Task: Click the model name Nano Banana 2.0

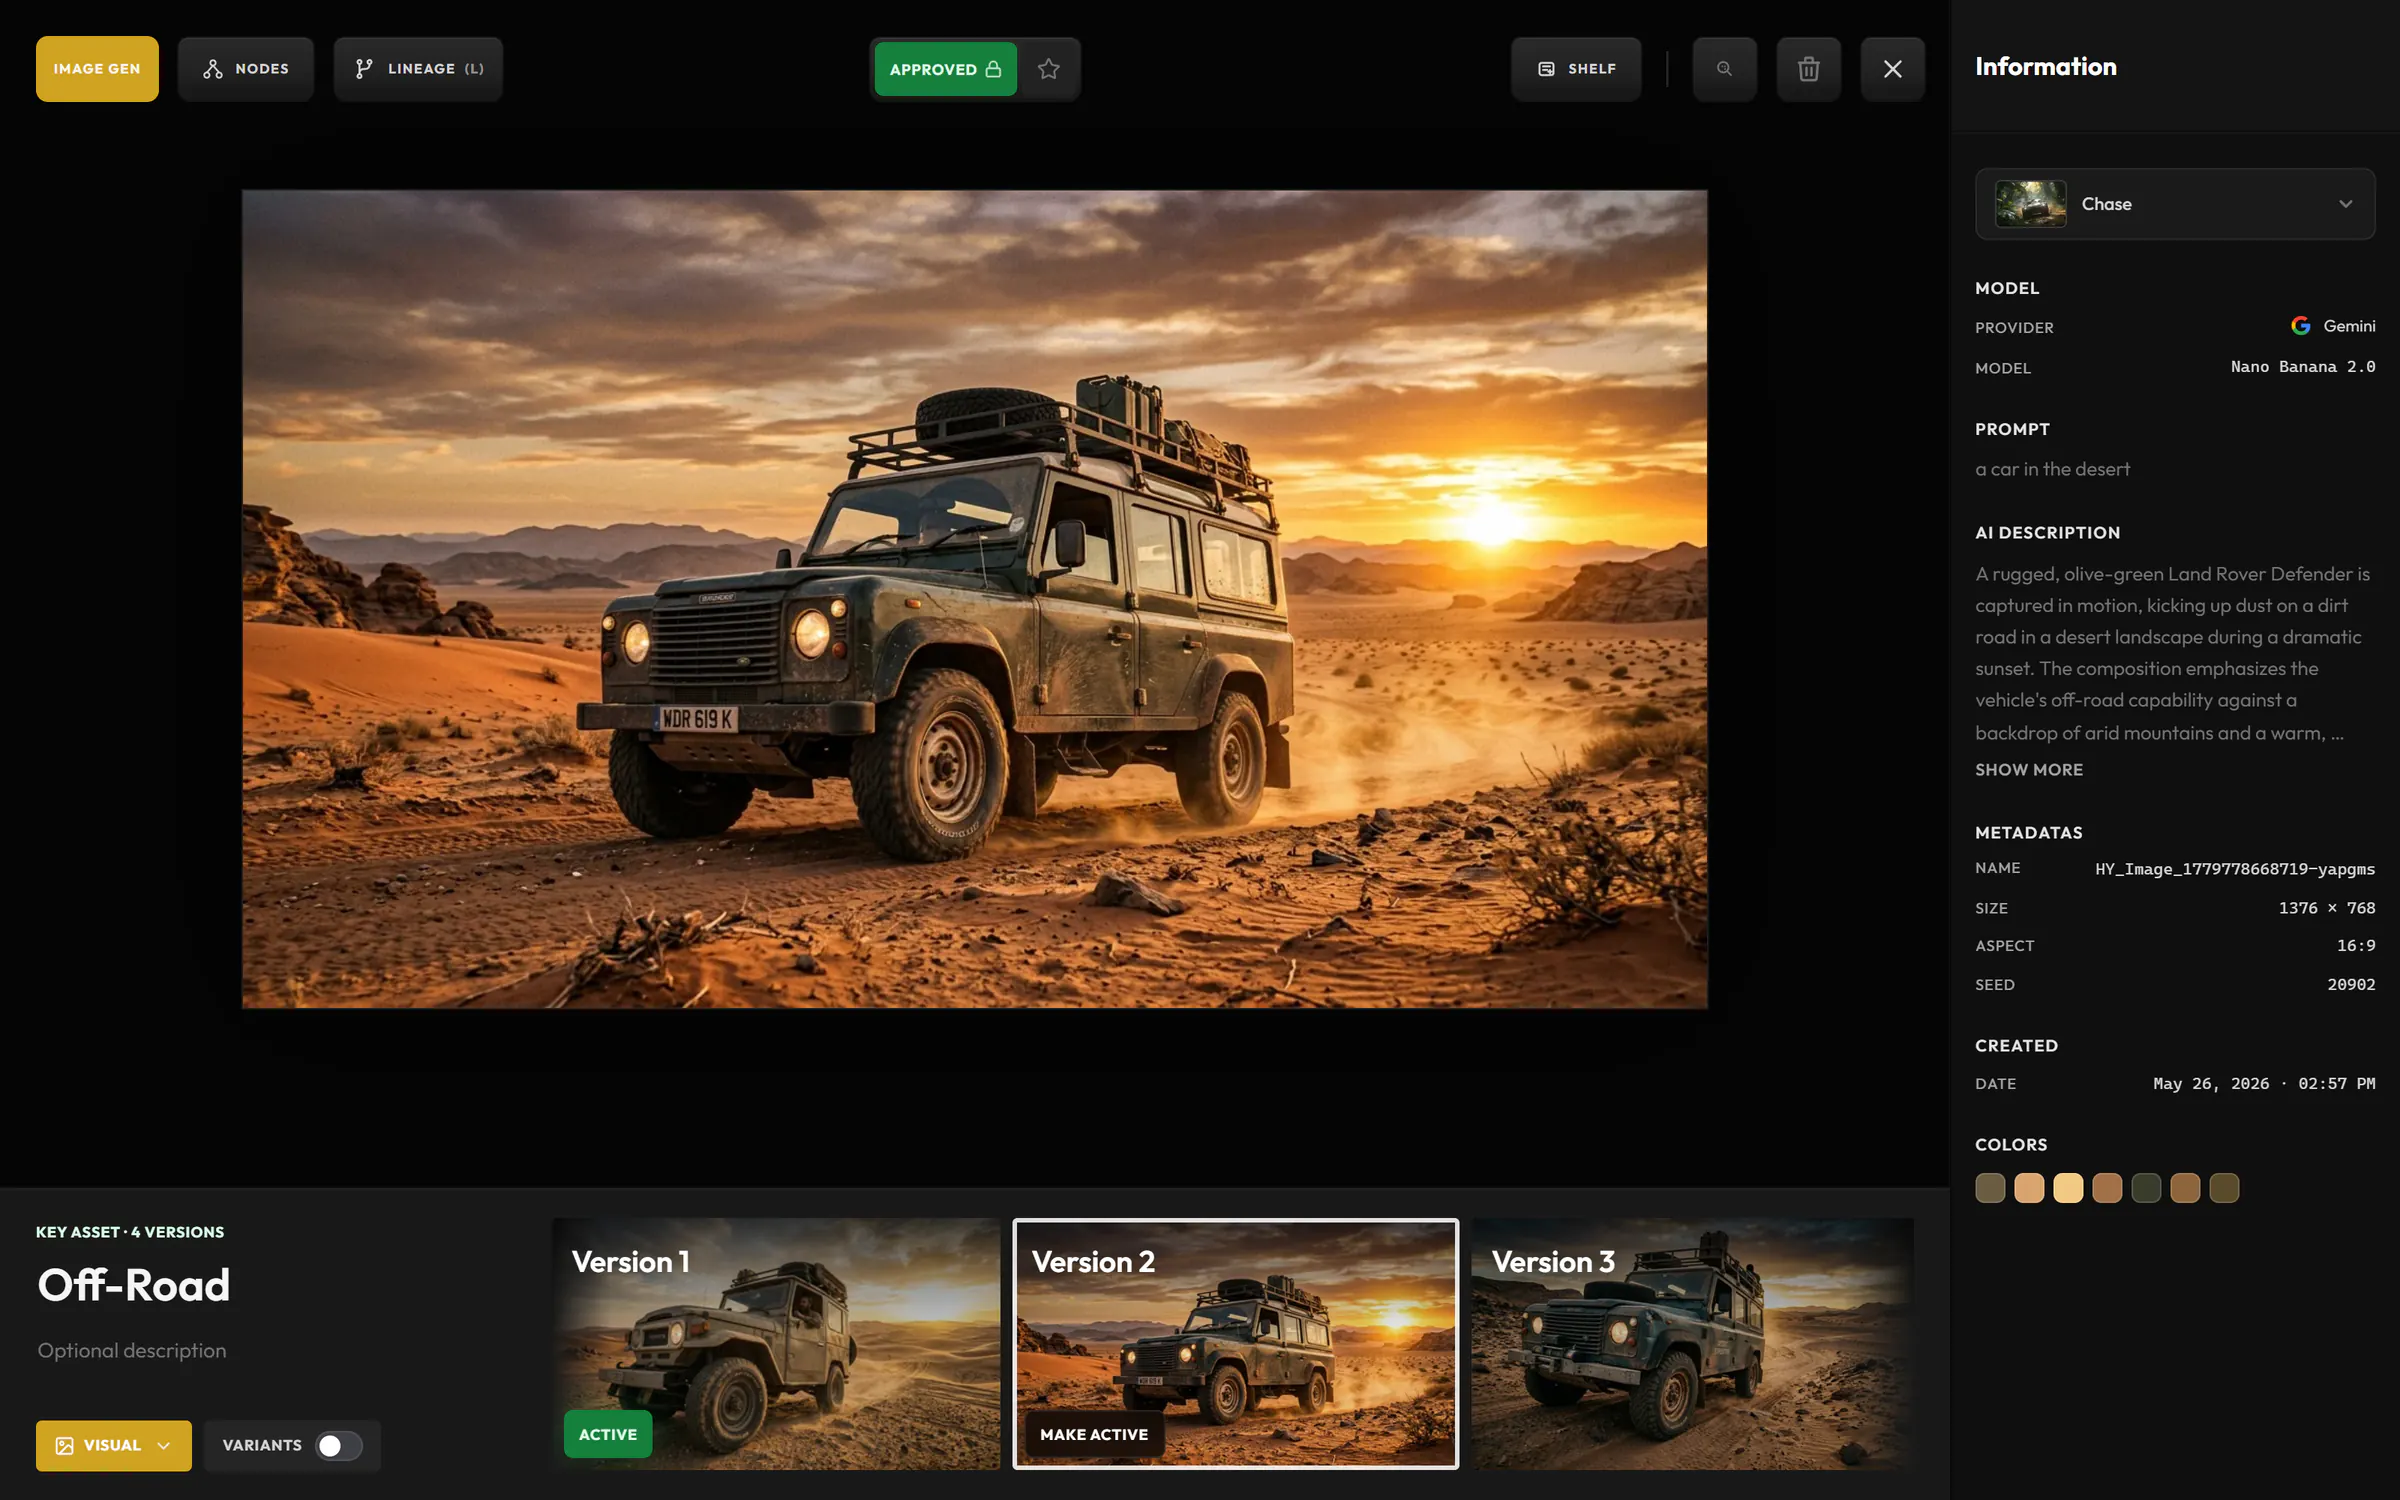Action: 2303,367
